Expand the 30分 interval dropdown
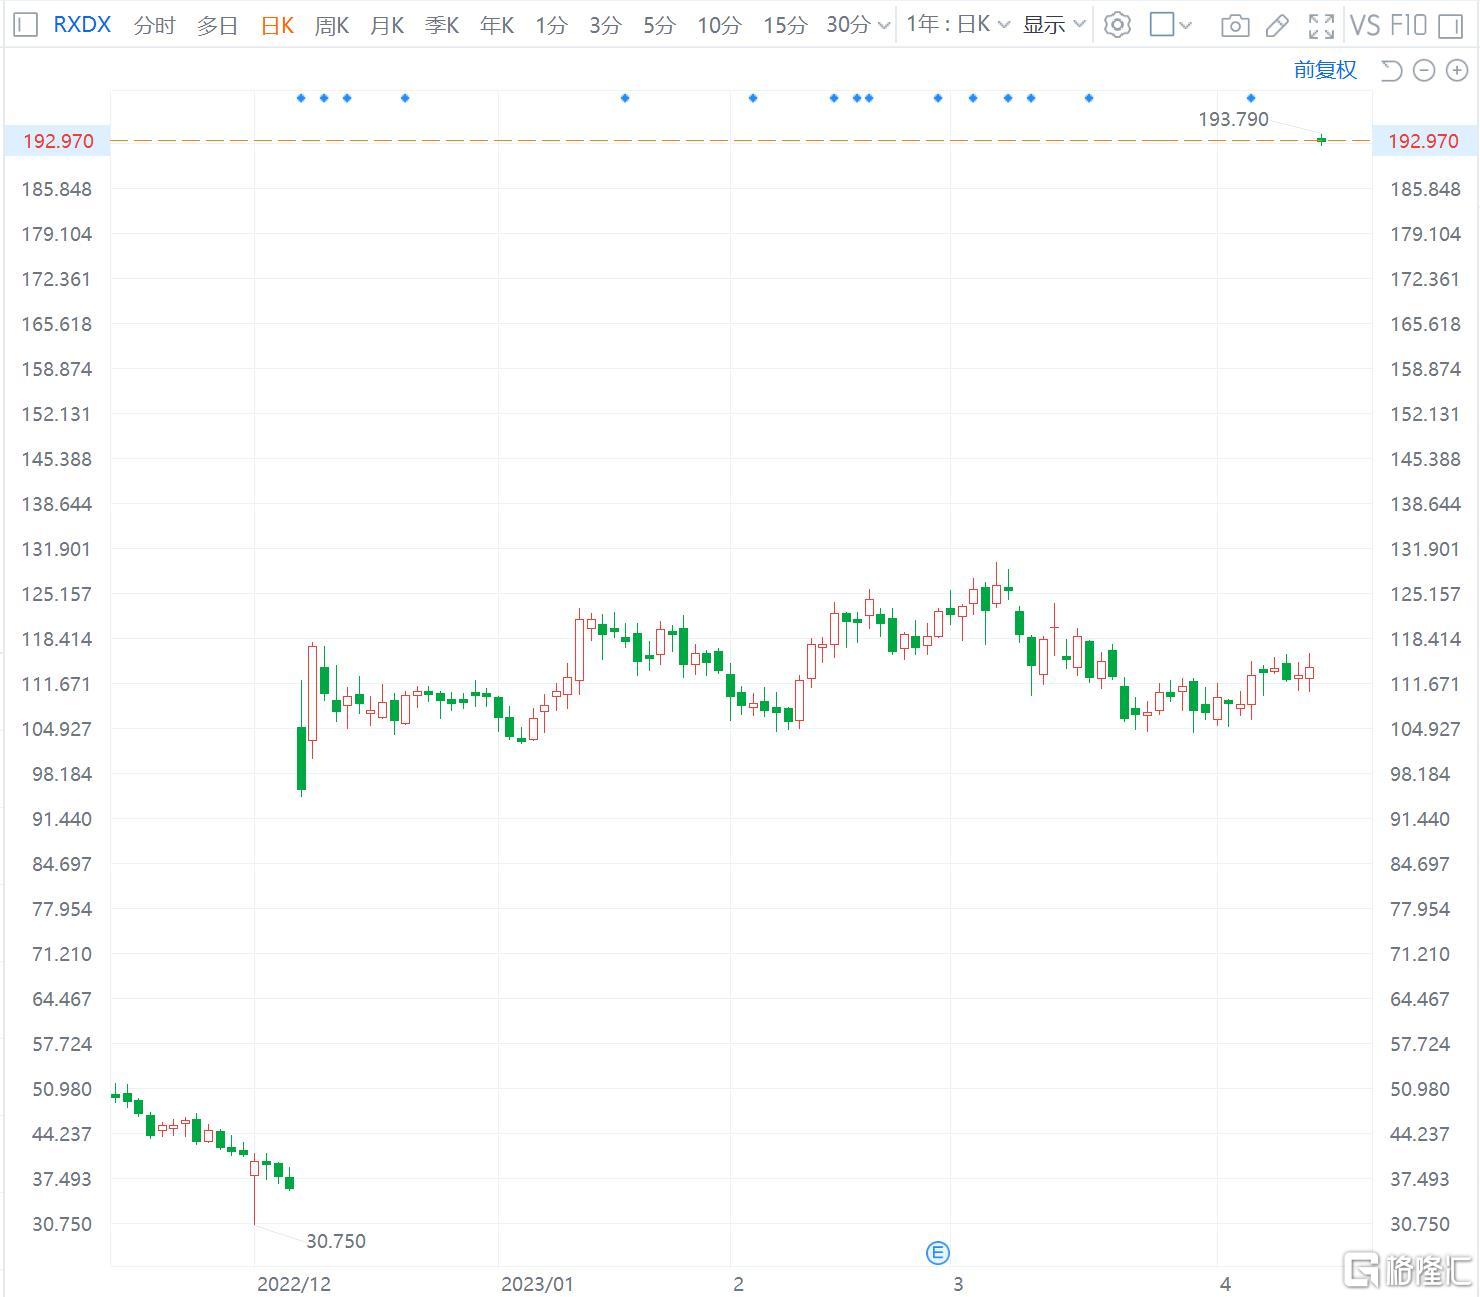This screenshot has width=1480, height=1297. (x=855, y=25)
